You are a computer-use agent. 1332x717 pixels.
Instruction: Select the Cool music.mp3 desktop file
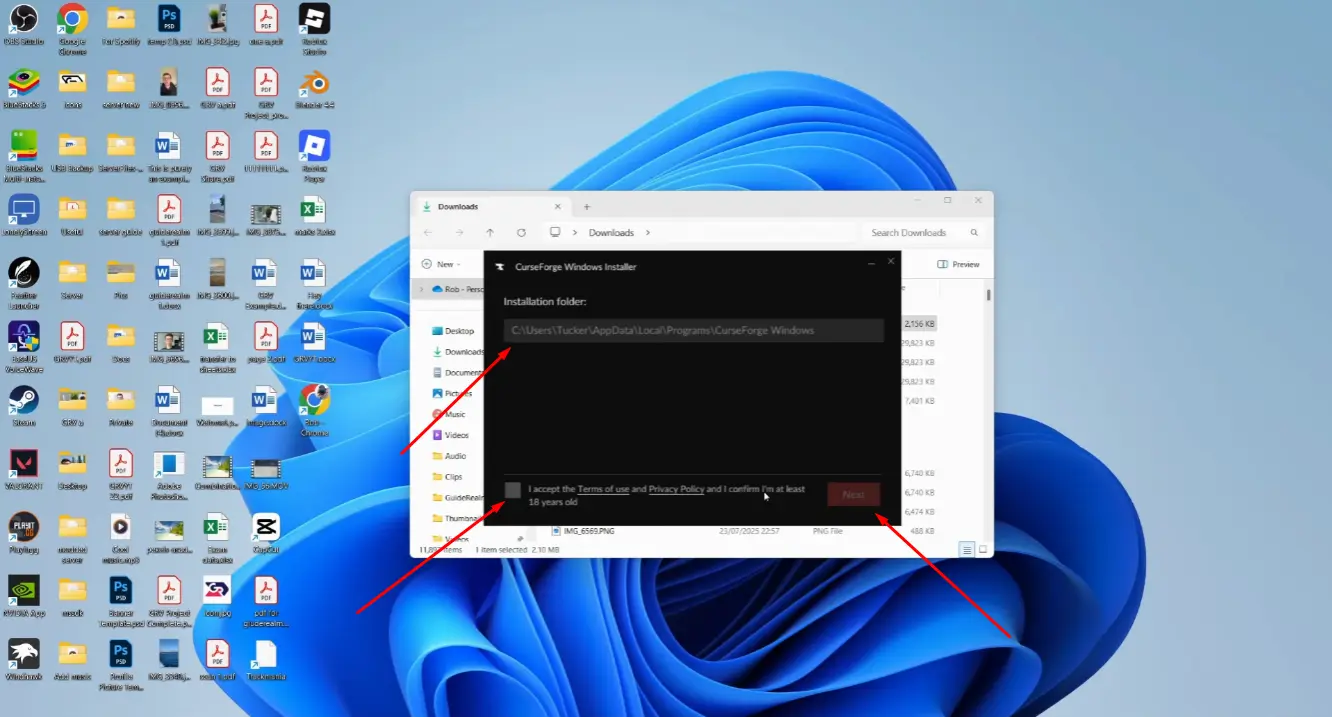pos(120,538)
